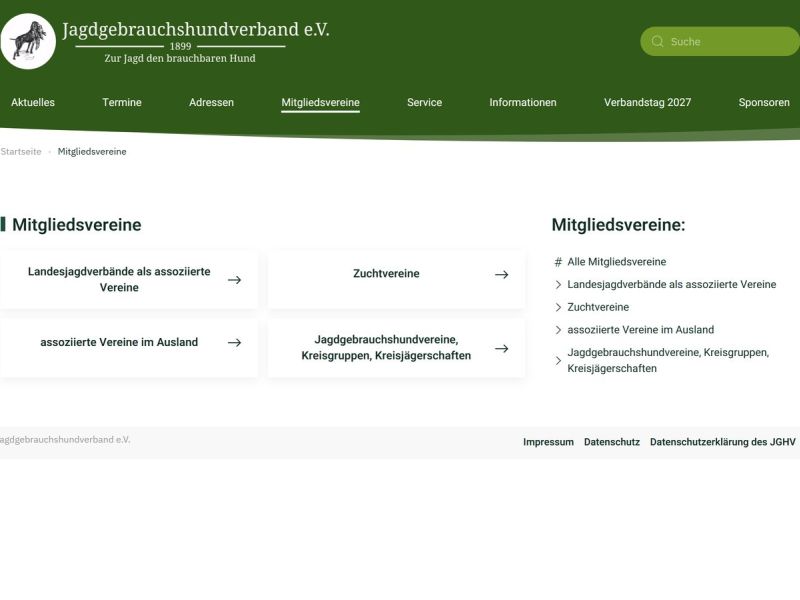Open Jagdgebrauchshundvereine, Kreisgruppen, Kreisjägerschaften card
Screen dimensions: 800x600
(396, 348)
